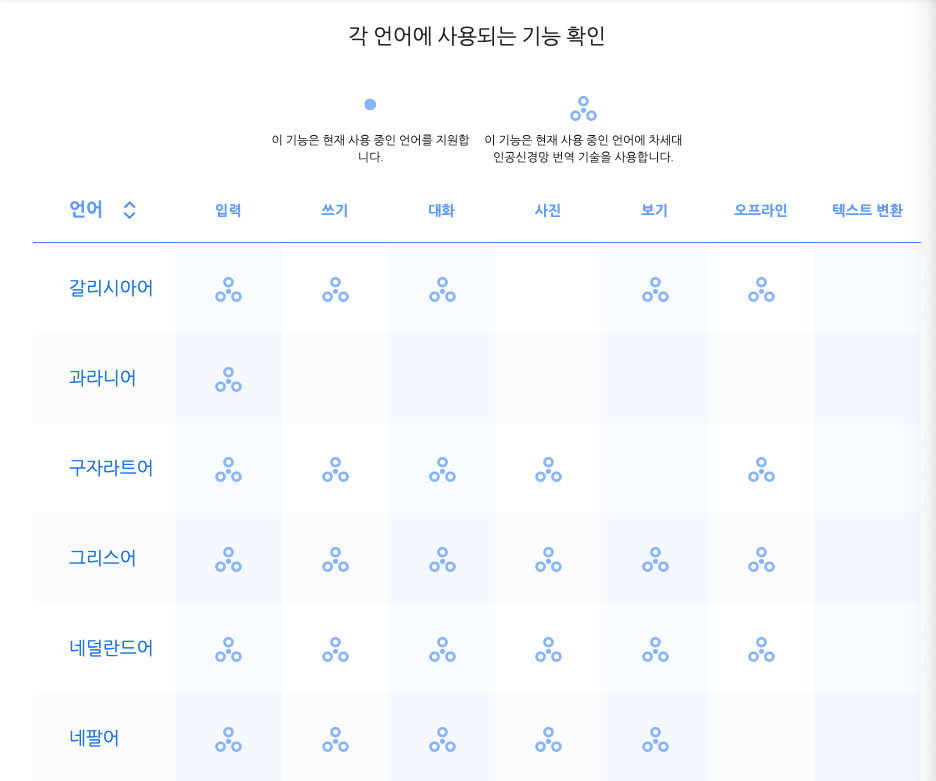Click 구자라트어 대화 neural icon

coord(442,470)
